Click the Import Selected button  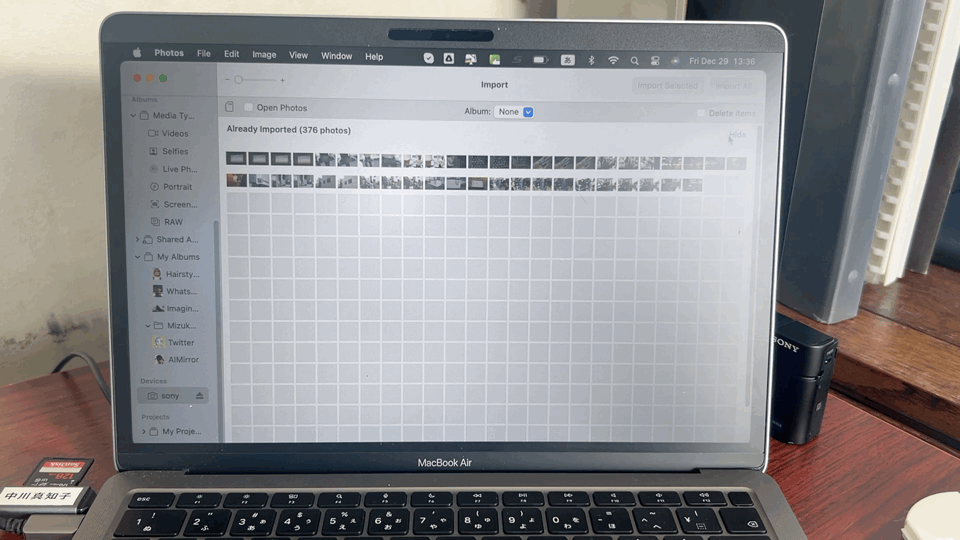[667, 86]
